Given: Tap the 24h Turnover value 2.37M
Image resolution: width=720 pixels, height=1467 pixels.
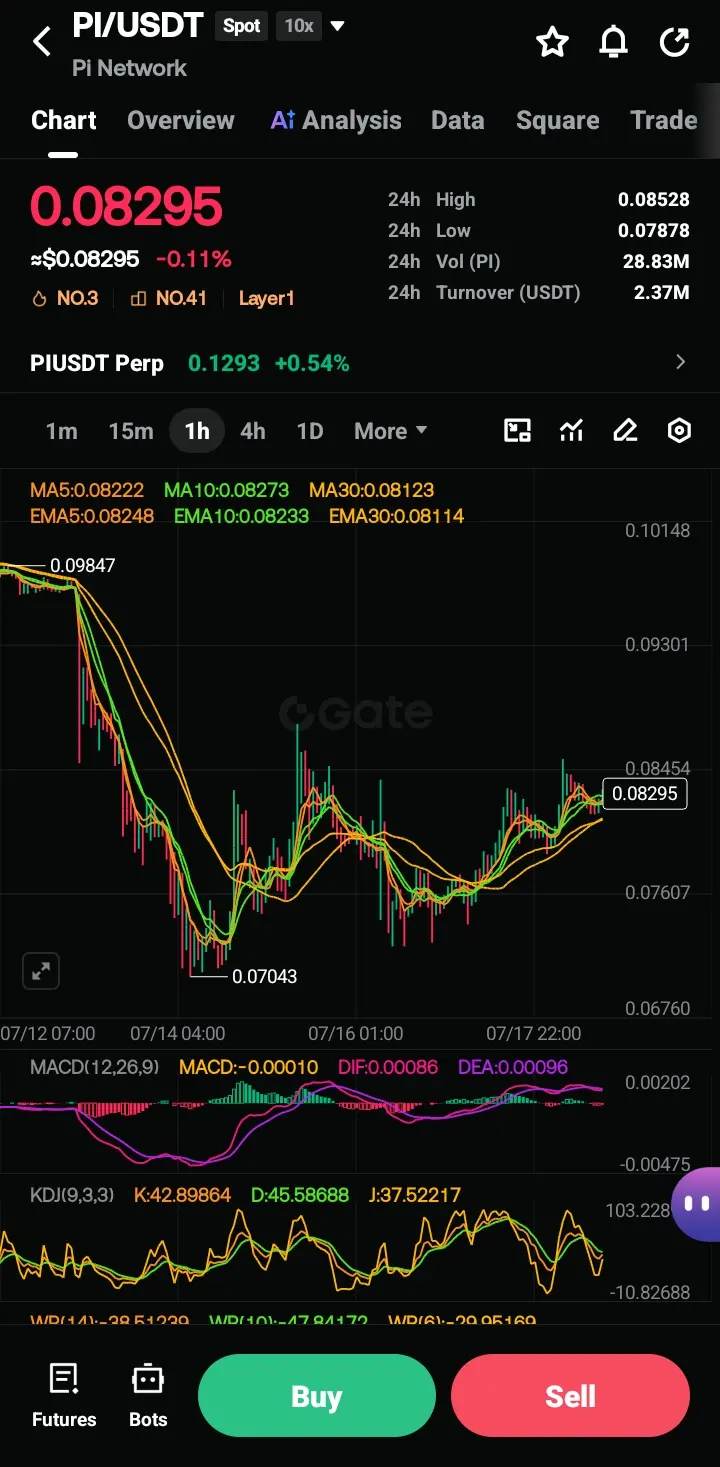Looking at the screenshot, I should pyautogui.click(x=662, y=292).
